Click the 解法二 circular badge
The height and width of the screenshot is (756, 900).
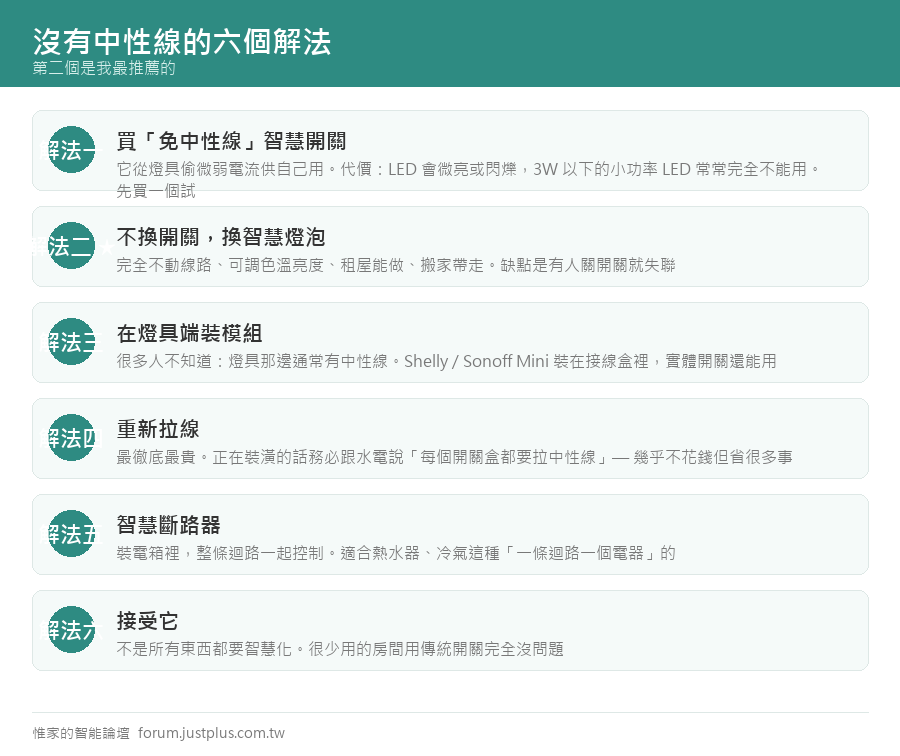[x=71, y=245]
